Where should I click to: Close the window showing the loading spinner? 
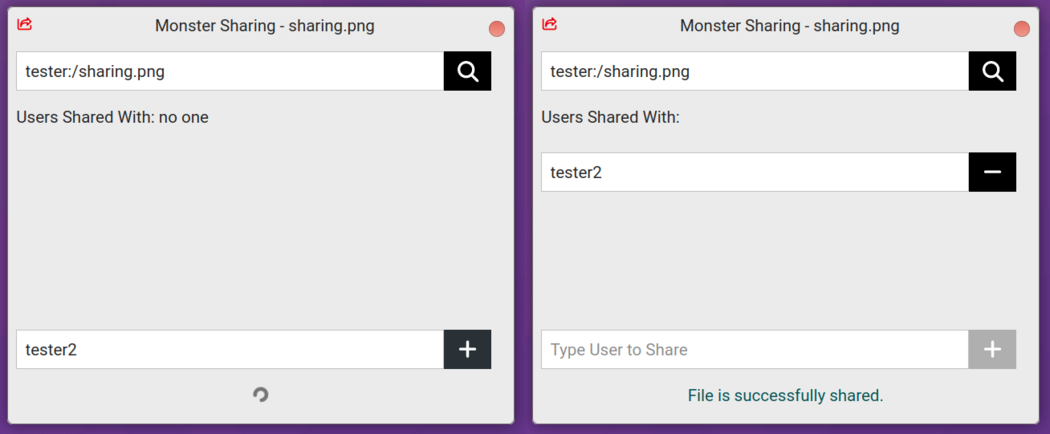tap(497, 29)
